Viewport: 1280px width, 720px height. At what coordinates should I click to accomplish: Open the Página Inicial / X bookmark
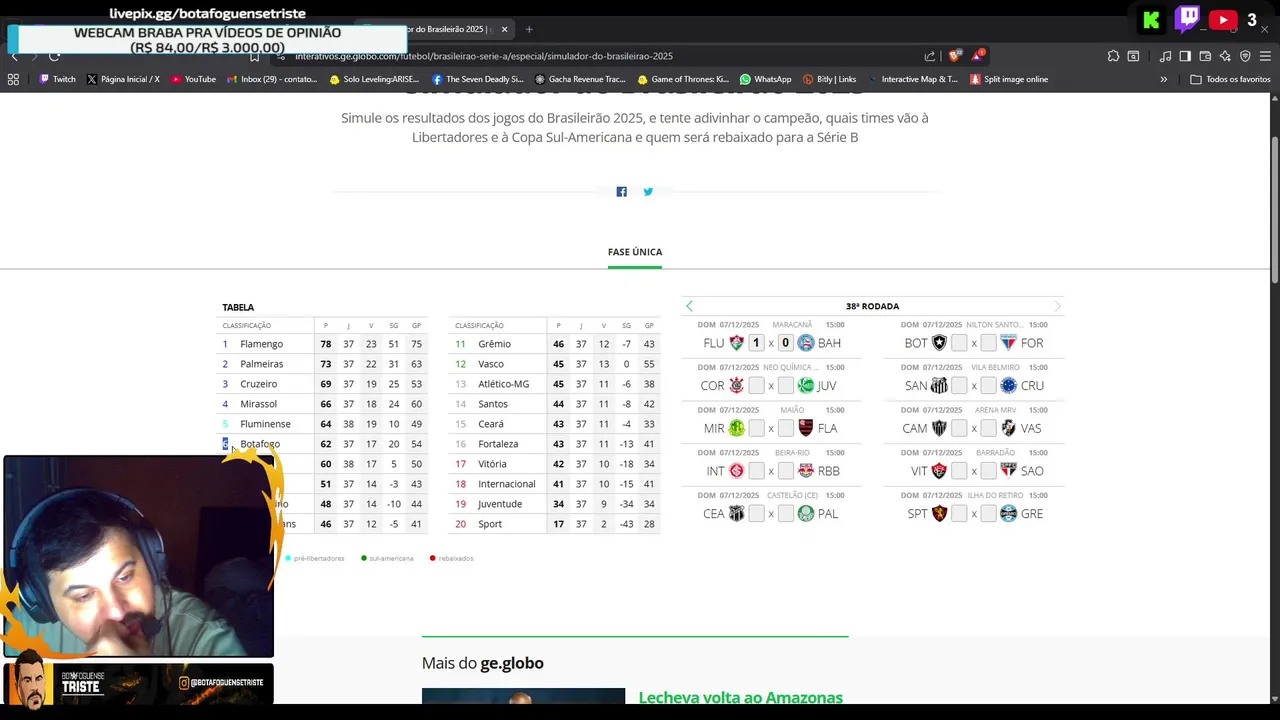click(x=123, y=79)
